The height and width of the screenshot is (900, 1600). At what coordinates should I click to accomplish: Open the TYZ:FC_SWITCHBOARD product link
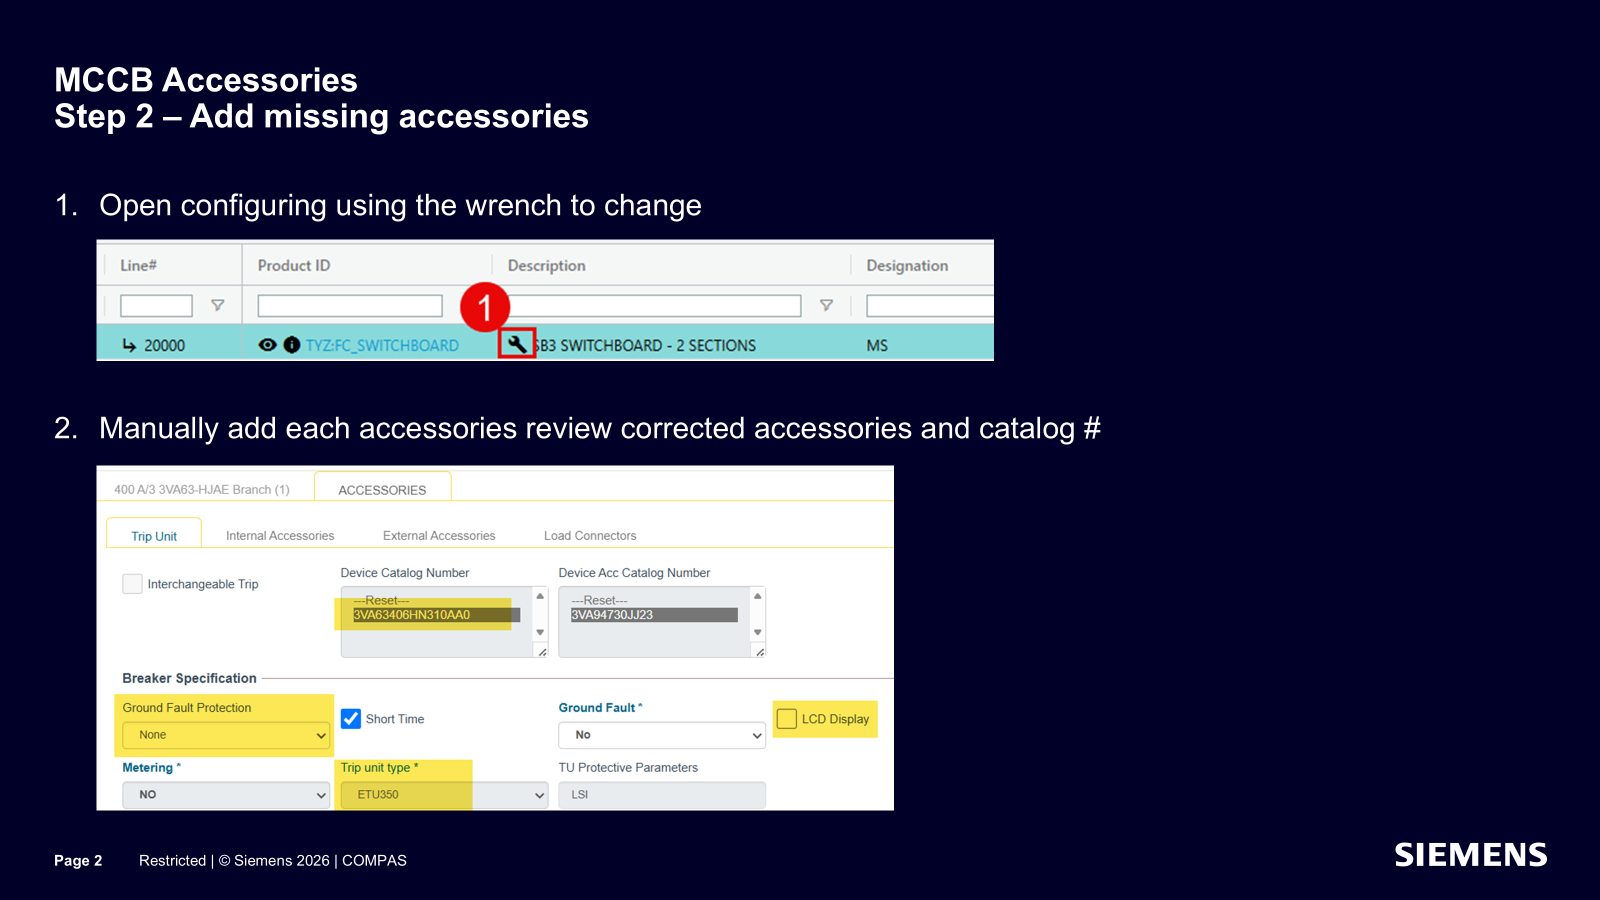[382, 345]
